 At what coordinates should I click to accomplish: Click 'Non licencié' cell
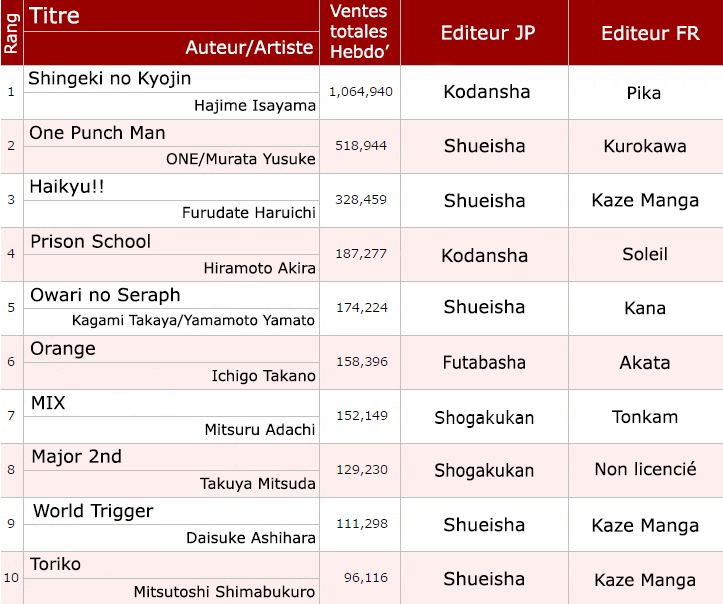[x=646, y=469]
